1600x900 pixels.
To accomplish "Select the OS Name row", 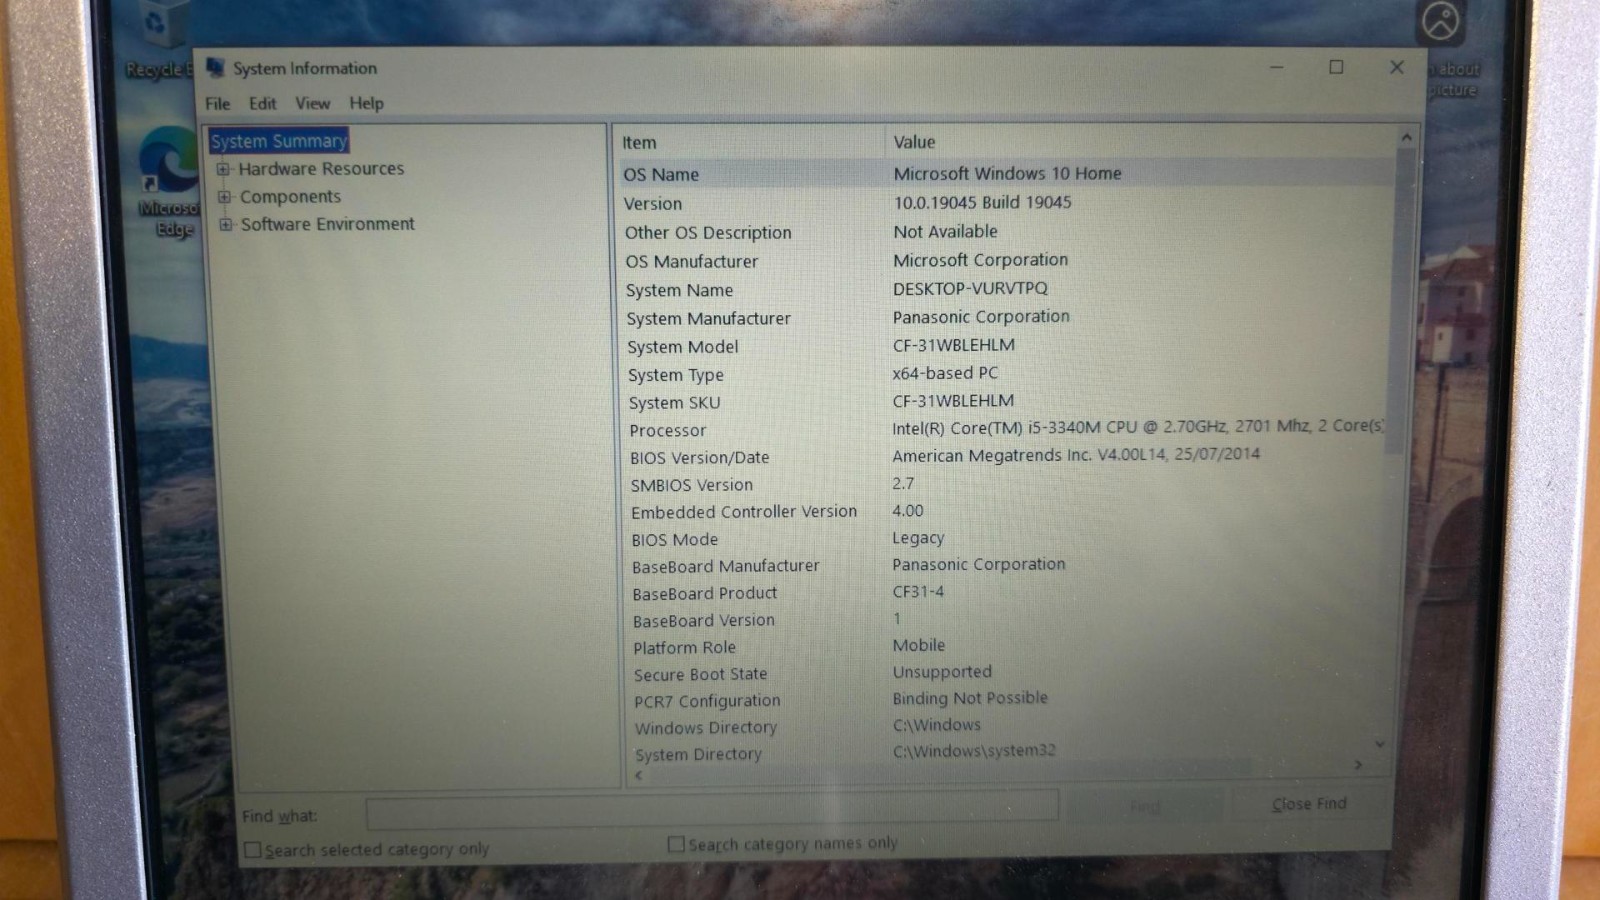I will point(1005,173).
